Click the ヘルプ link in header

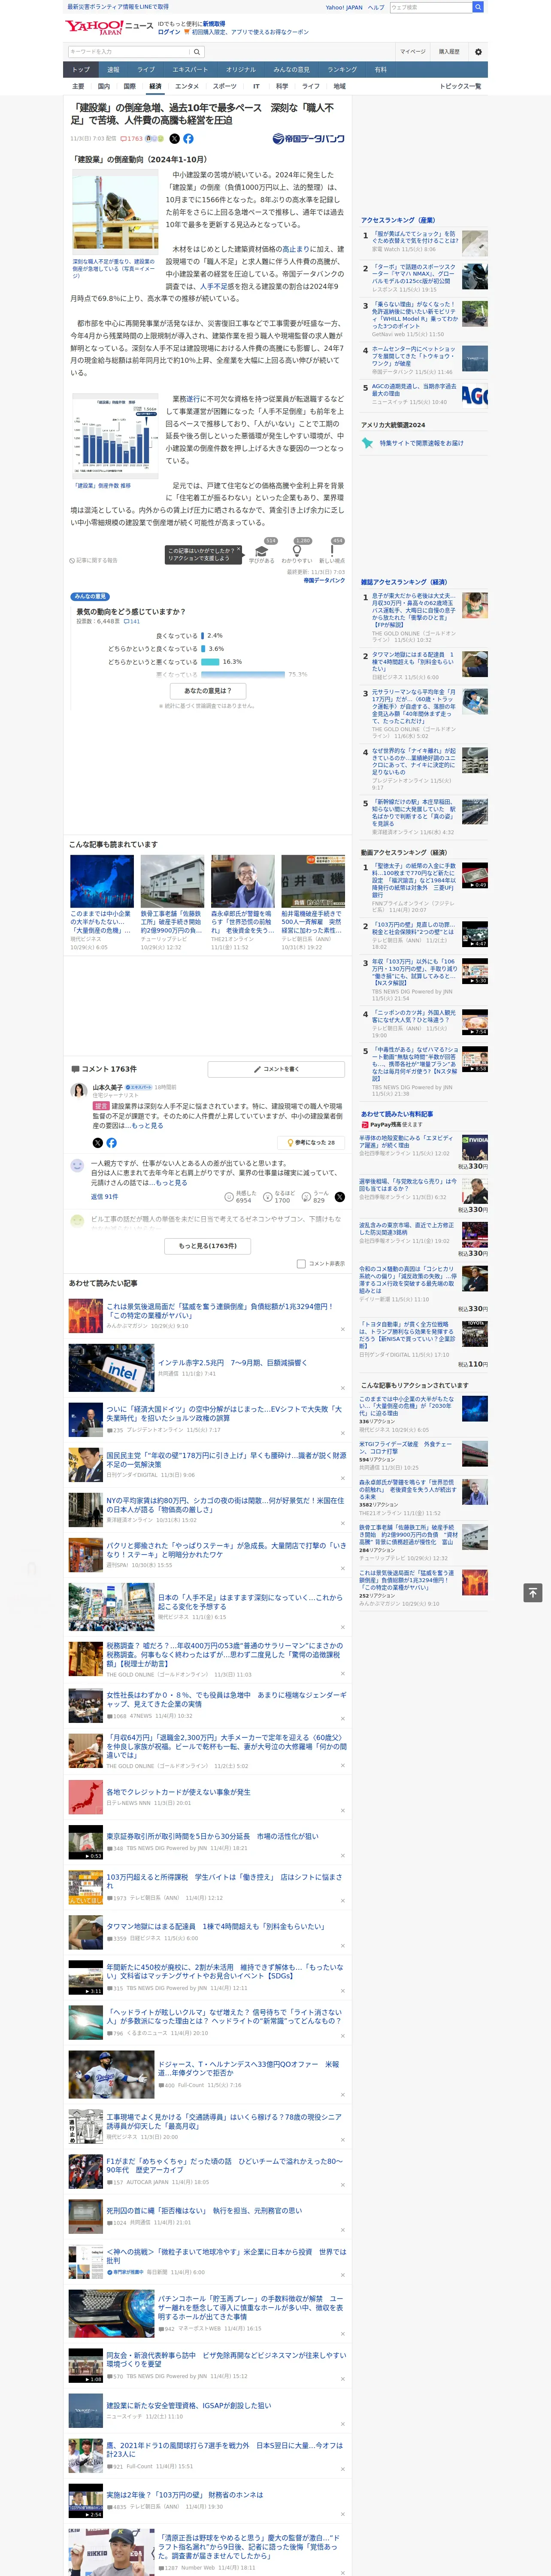[376, 7]
